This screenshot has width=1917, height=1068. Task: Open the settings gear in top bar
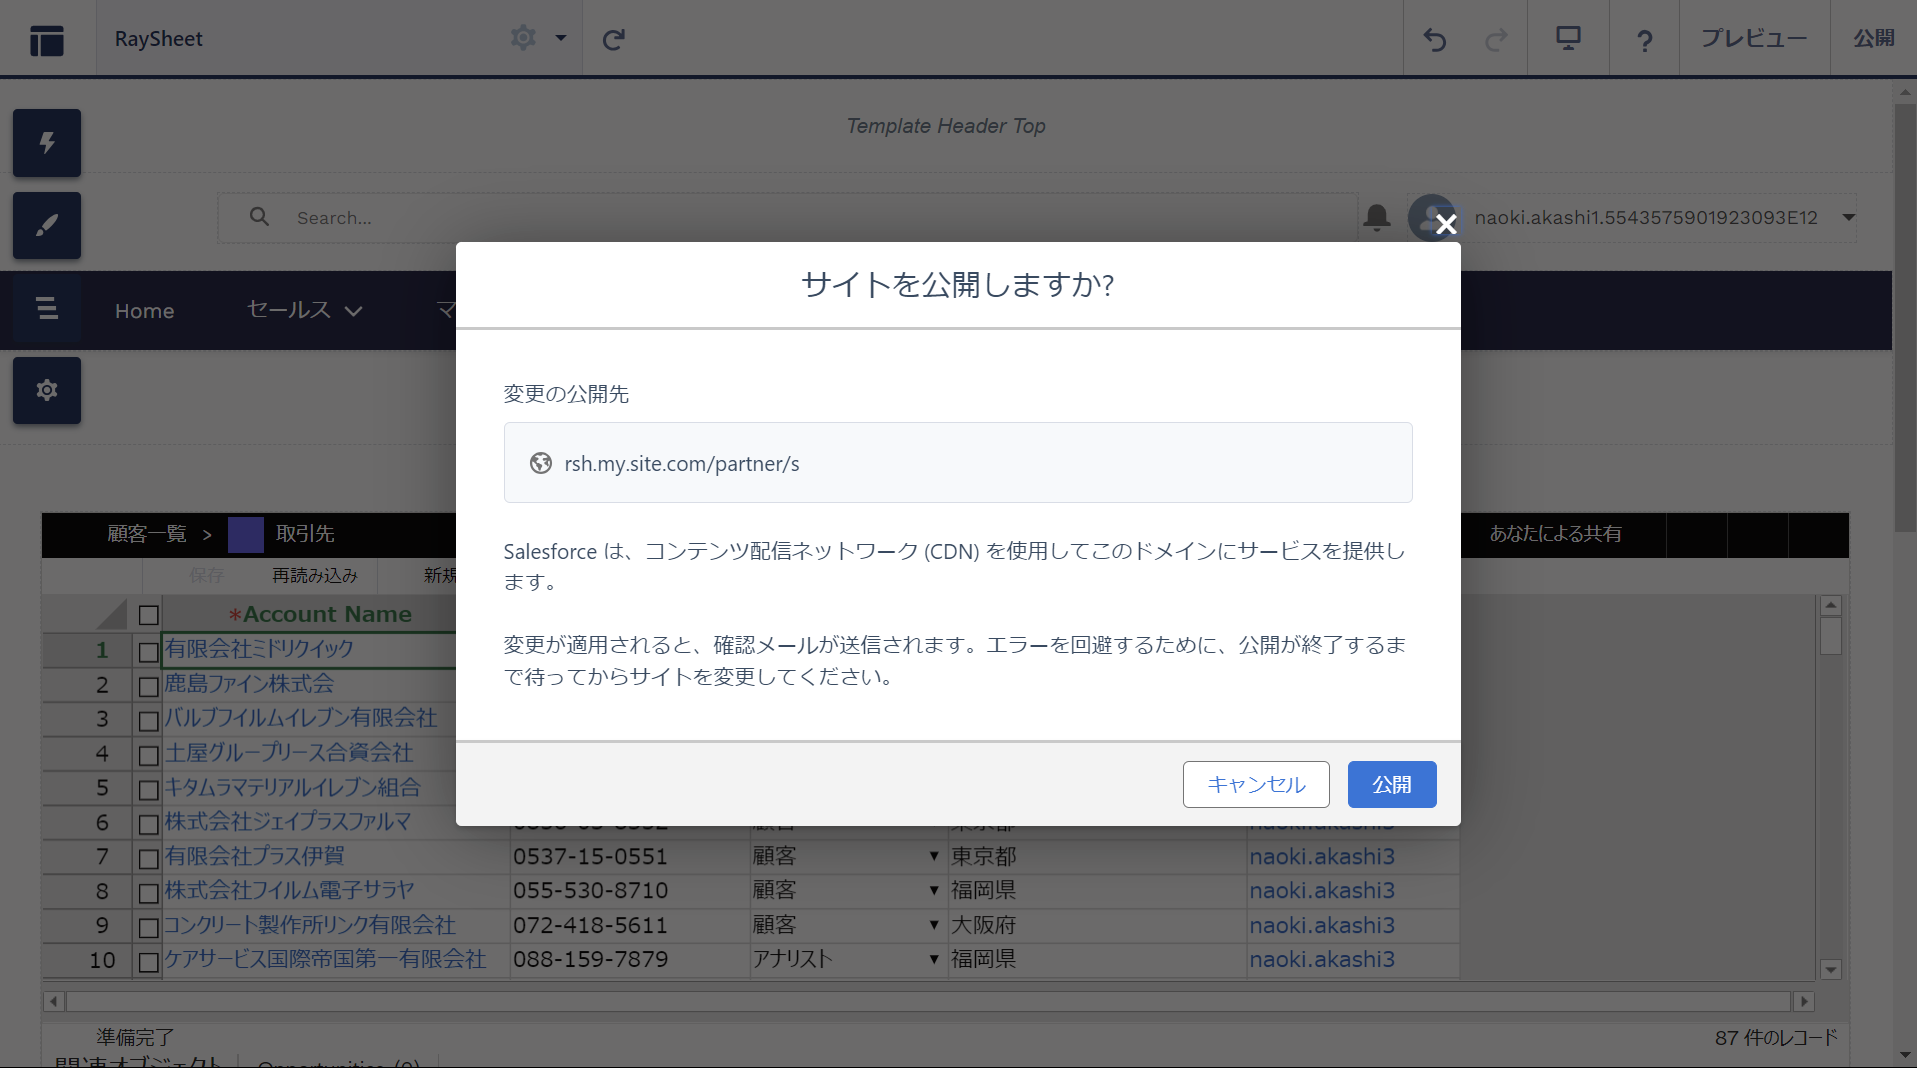pyautogui.click(x=523, y=38)
